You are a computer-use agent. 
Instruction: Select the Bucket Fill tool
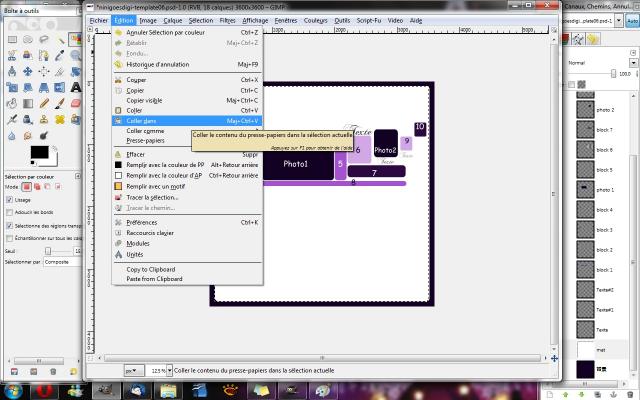click(12, 103)
